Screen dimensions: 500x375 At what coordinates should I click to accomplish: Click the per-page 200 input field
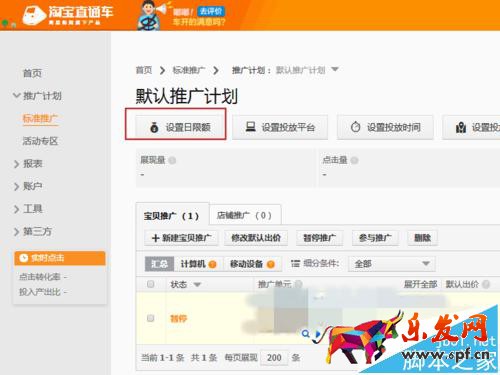click(x=274, y=358)
